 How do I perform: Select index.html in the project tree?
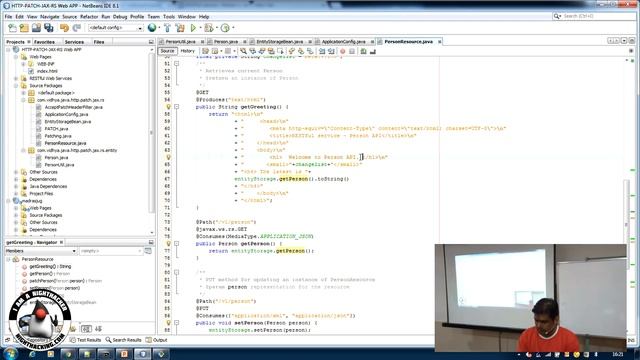(x=47, y=71)
